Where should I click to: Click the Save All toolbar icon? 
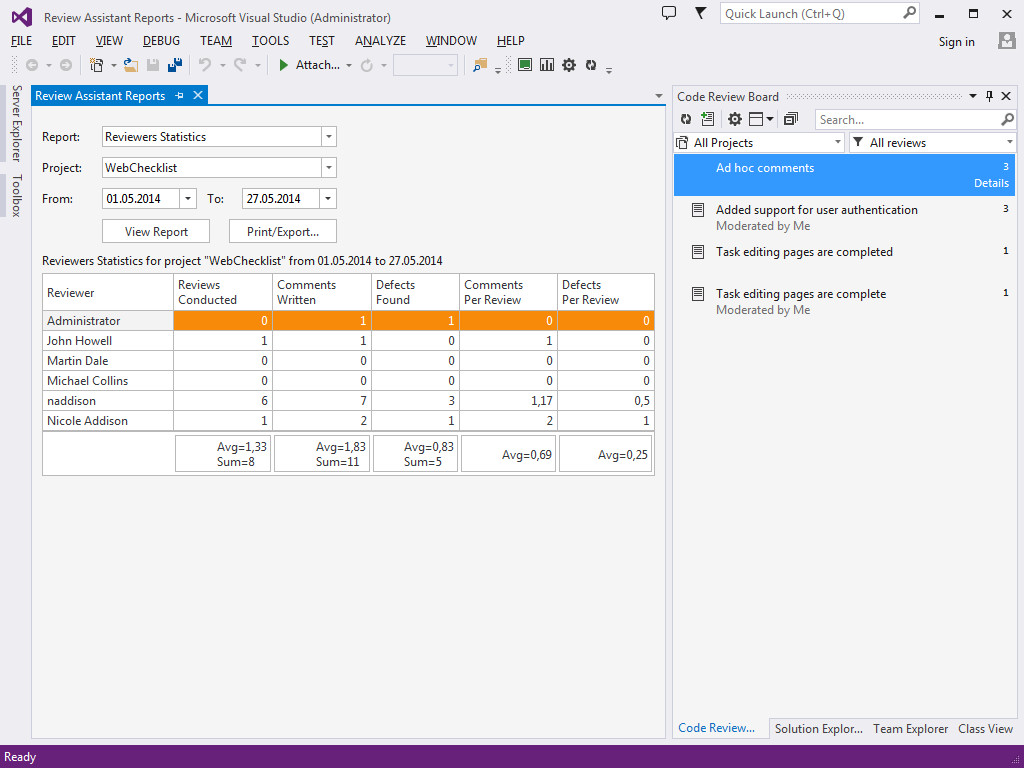click(x=175, y=65)
